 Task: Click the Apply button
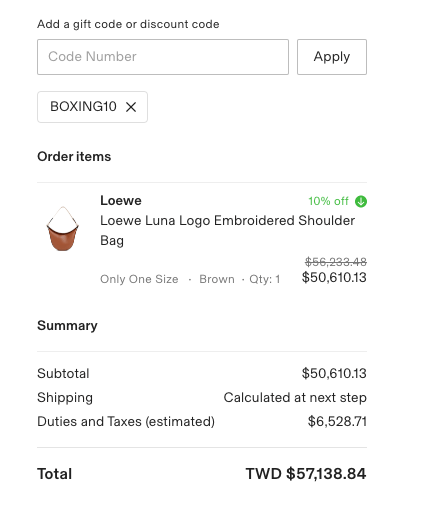[332, 57]
